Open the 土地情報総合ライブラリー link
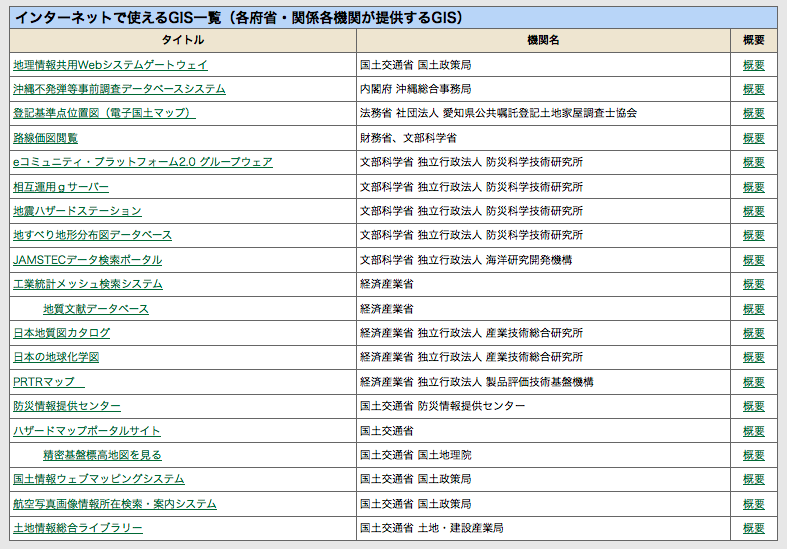The image size is (787, 549). [x=78, y=528]
